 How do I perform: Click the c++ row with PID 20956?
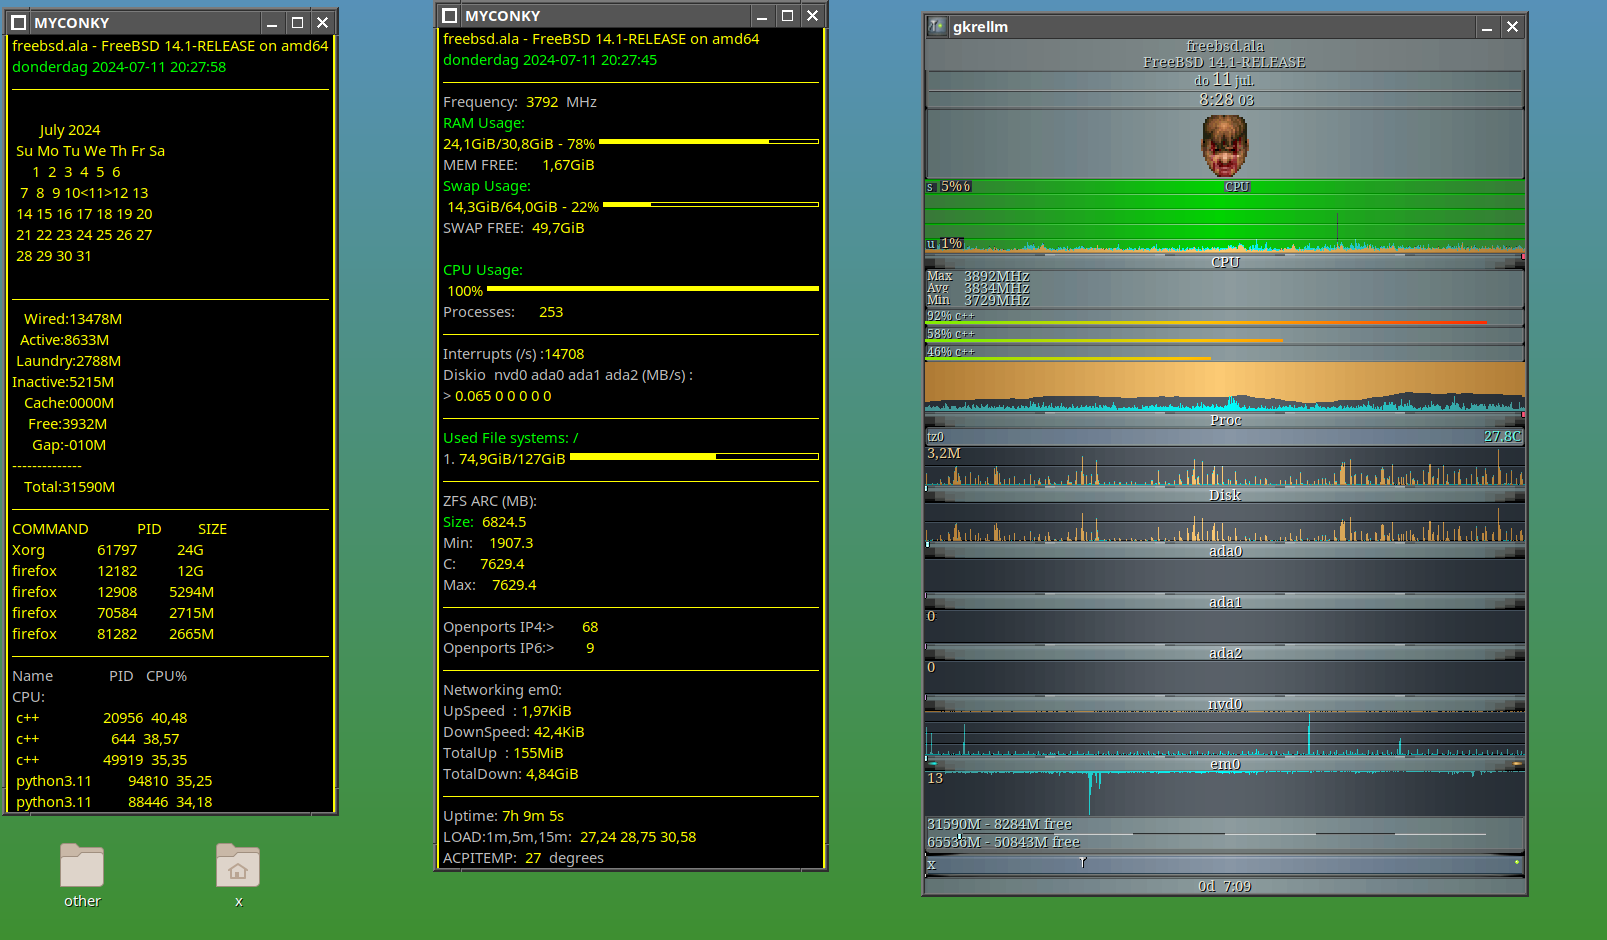click(102, 718)
